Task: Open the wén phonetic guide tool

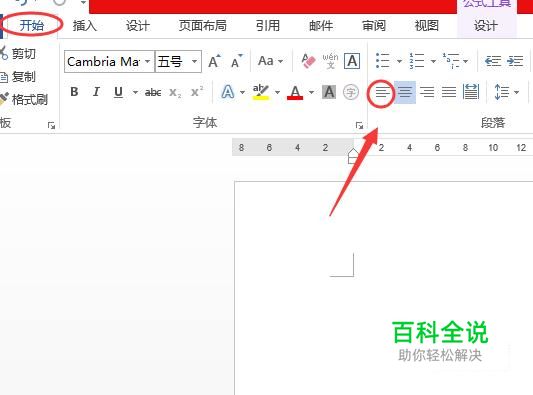Action: [x=330, y=61]
